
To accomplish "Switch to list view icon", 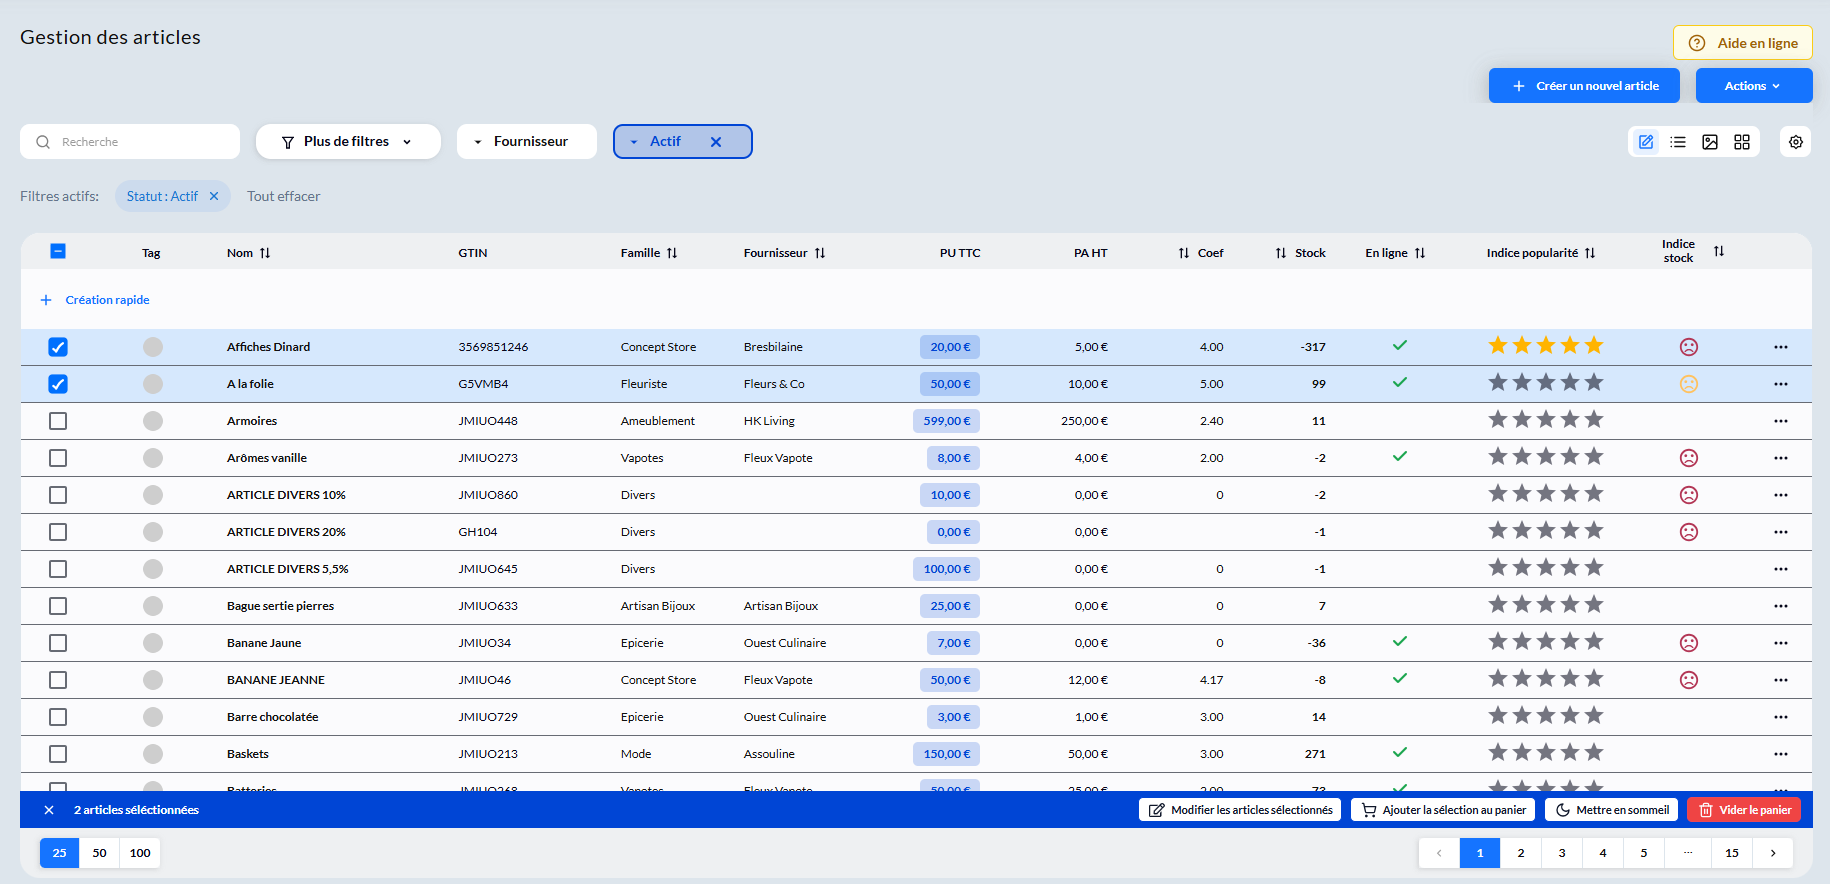I will (1678, 142).
